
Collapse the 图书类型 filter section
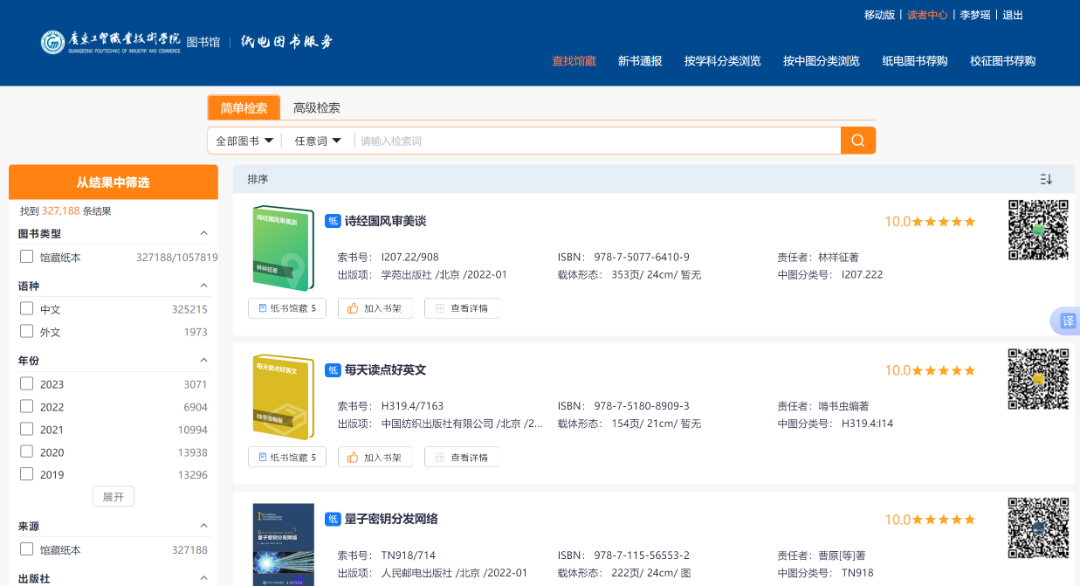pyautogui.click(x=204, y=233)
